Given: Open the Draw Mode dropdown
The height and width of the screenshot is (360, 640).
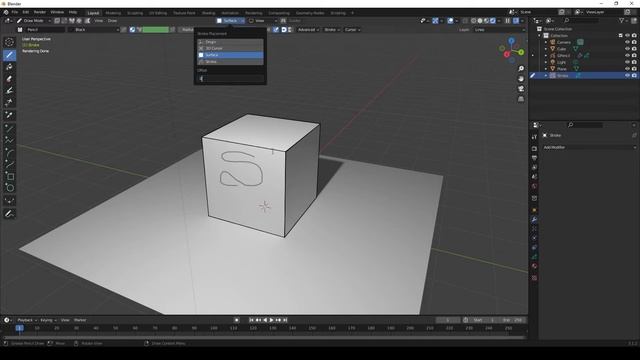Looking at the screenshot, I should 33,20.
